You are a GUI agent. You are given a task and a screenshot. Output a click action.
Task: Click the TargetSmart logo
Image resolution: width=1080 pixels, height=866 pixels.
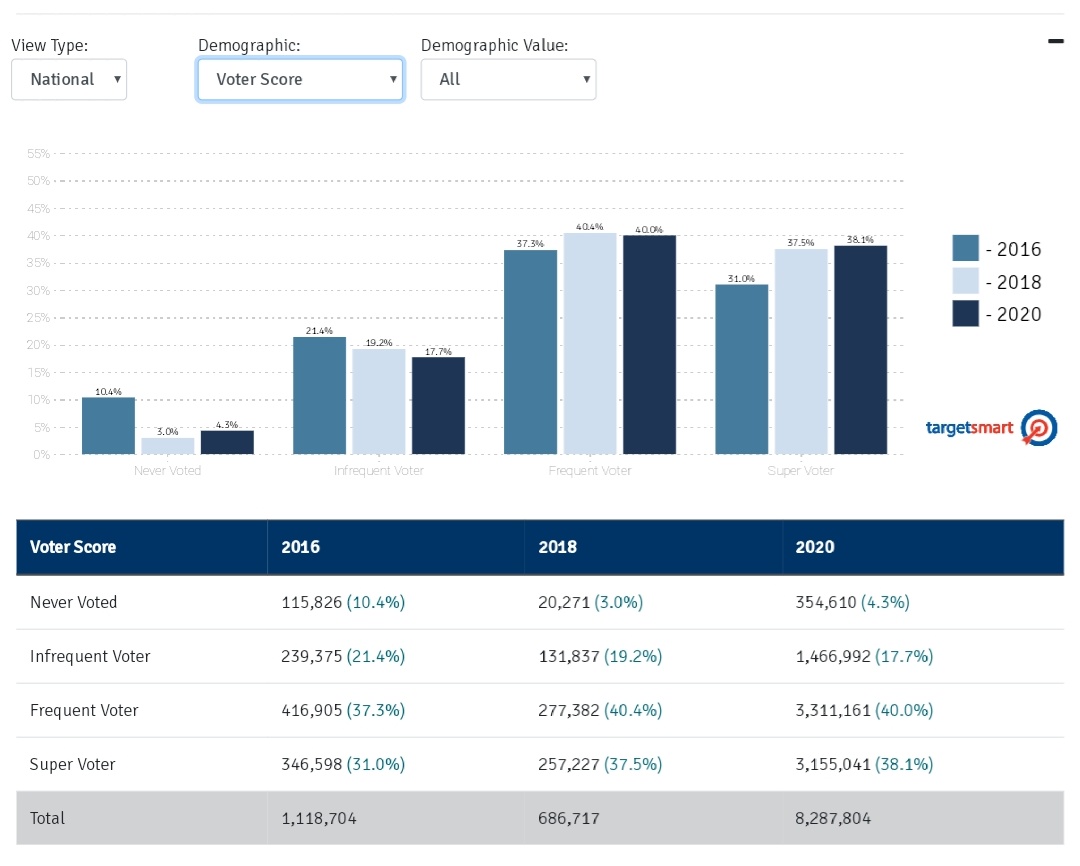point(991,428)
